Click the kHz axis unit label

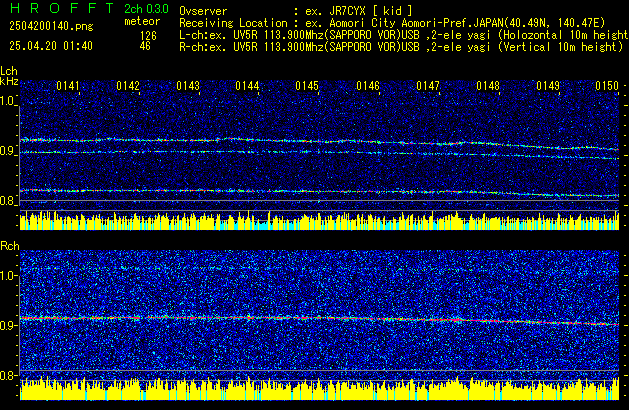click(x=9, y=81)
